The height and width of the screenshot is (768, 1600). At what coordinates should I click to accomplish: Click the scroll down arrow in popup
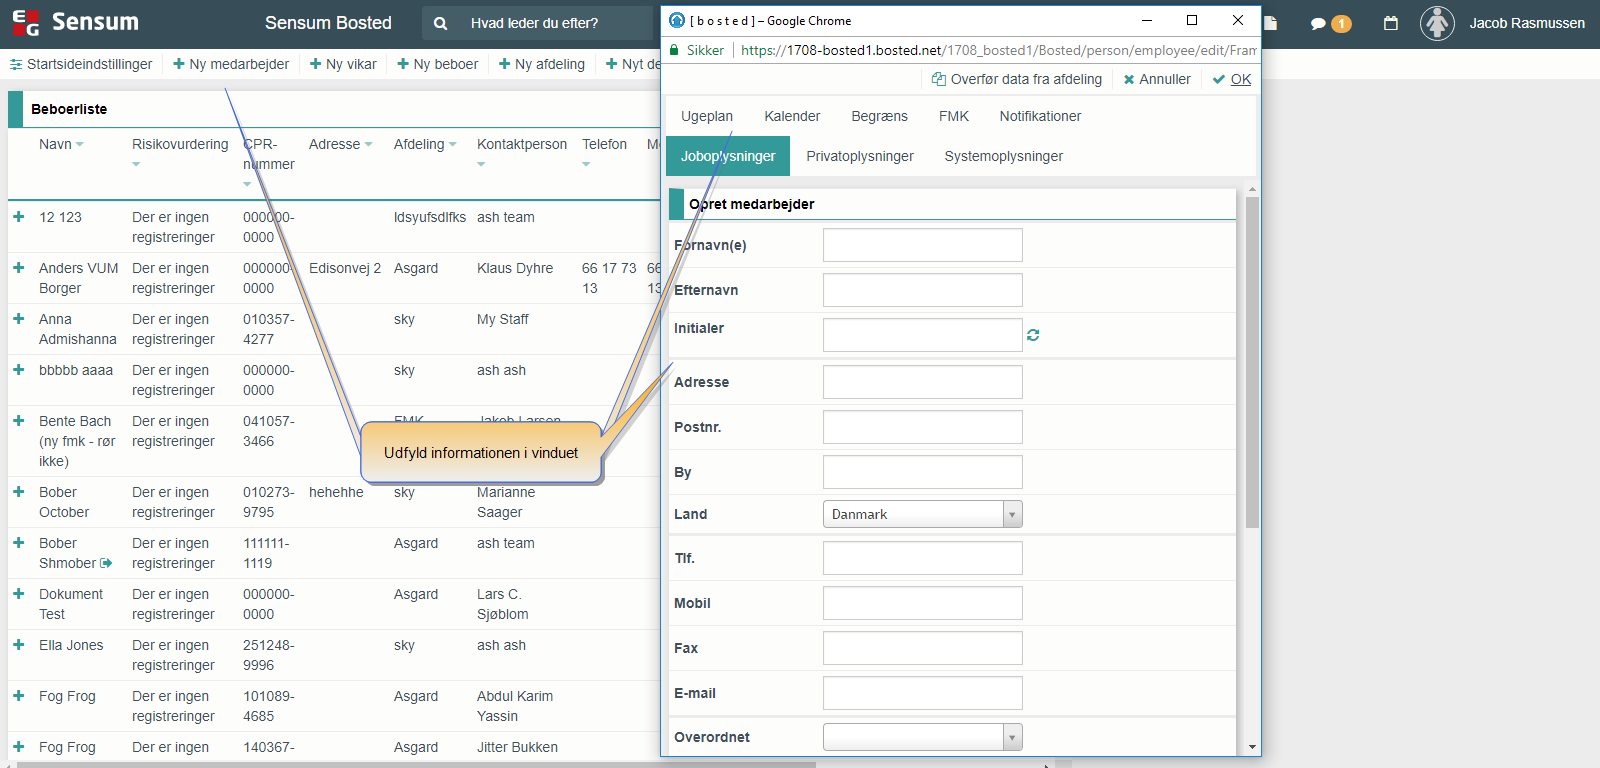(1252, 747)
